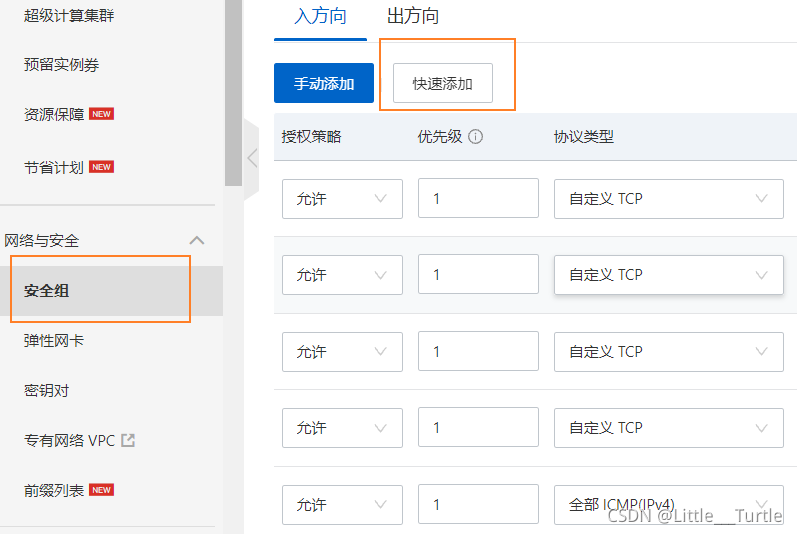Open 超级计算集群 in the sidebar
This screenshot has height=534, width=797.
(69, 15)
